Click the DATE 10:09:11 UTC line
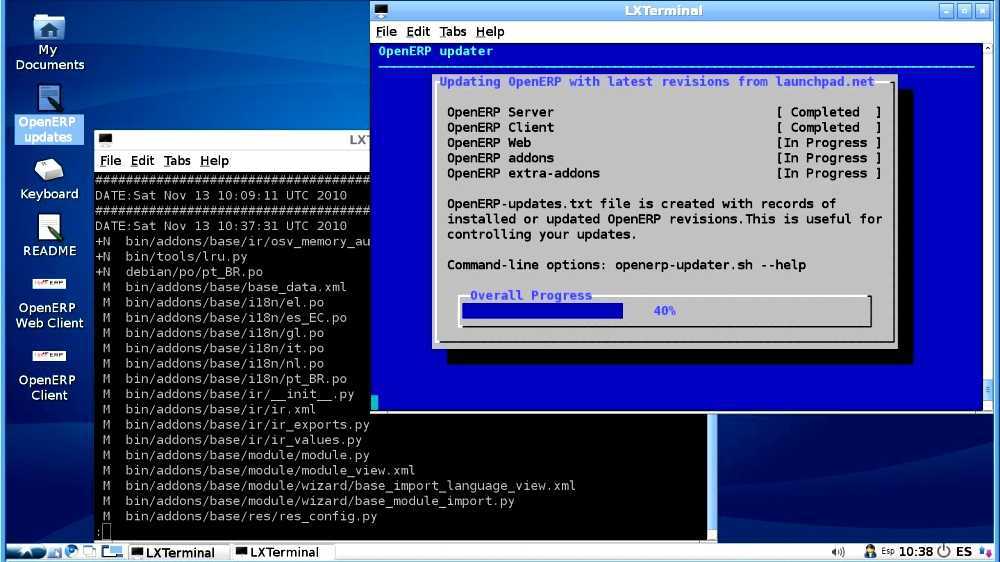1000x562 pixels. pyautogui.click(x=221, y=195)
